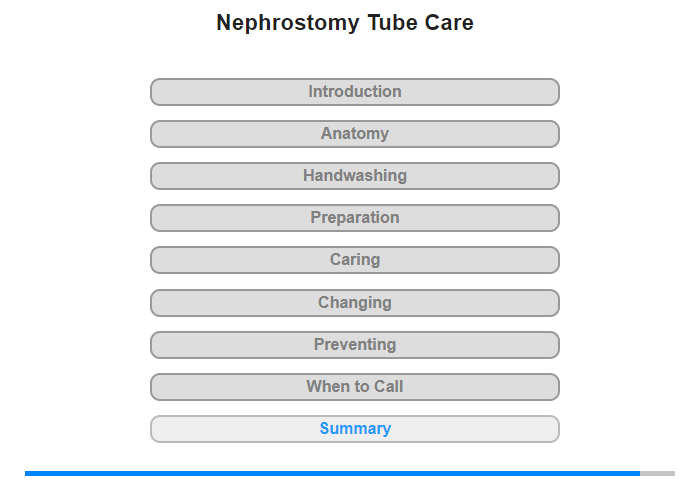Click the blue filled portion of progress bar
Viewport: 700px width, 480px height.
pos(332,473)
